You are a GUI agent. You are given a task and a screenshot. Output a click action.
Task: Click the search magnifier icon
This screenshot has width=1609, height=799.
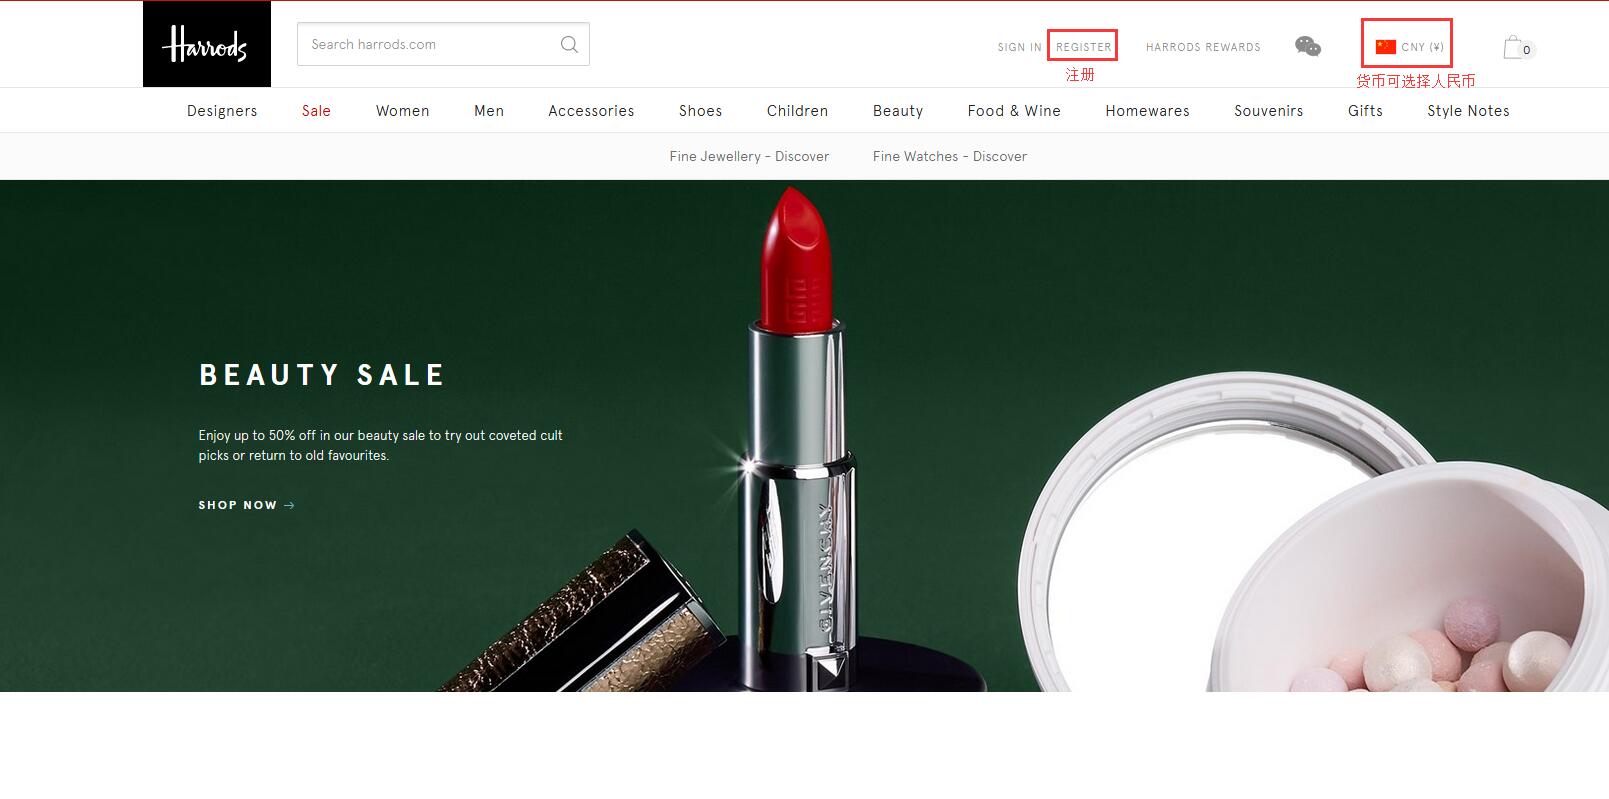click(569, 44)
